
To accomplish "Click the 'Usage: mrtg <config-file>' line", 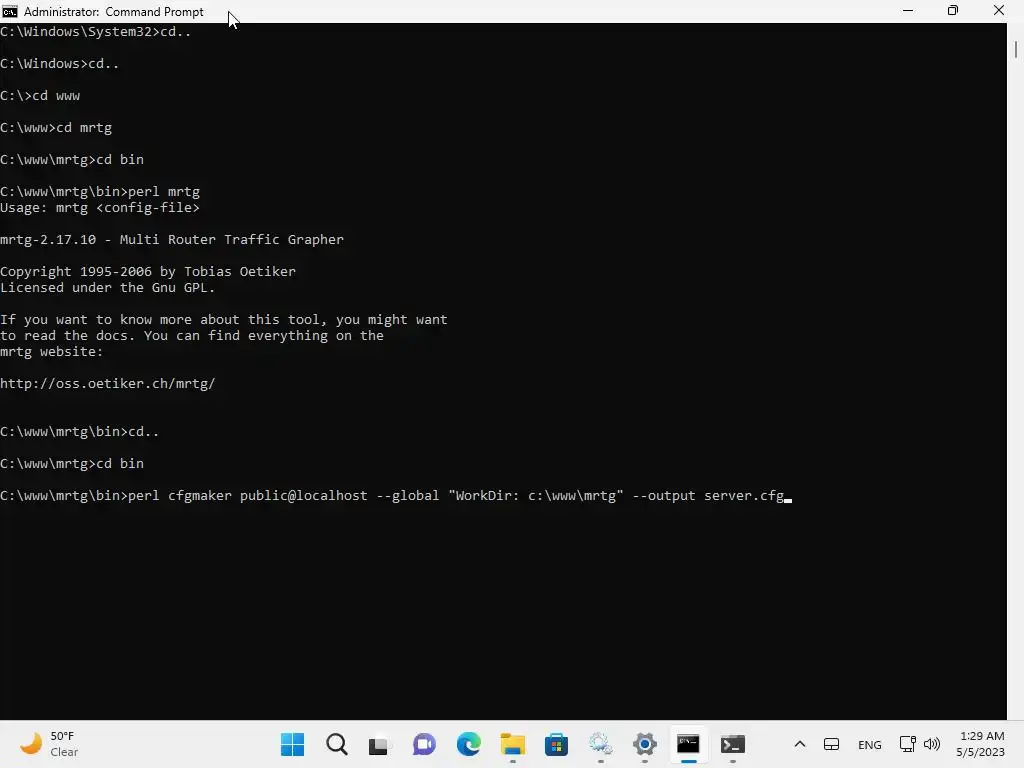I will click(x=100, y=208).
